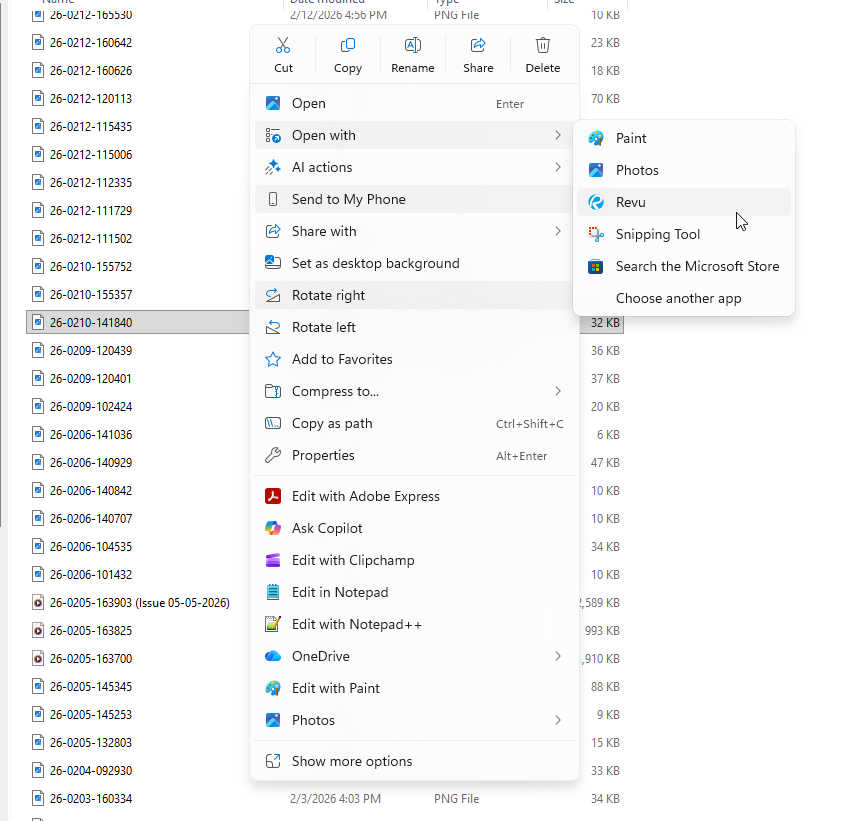Click the 47 KB size cell
This screenshot has width=859, height=821.
[605, 462]
